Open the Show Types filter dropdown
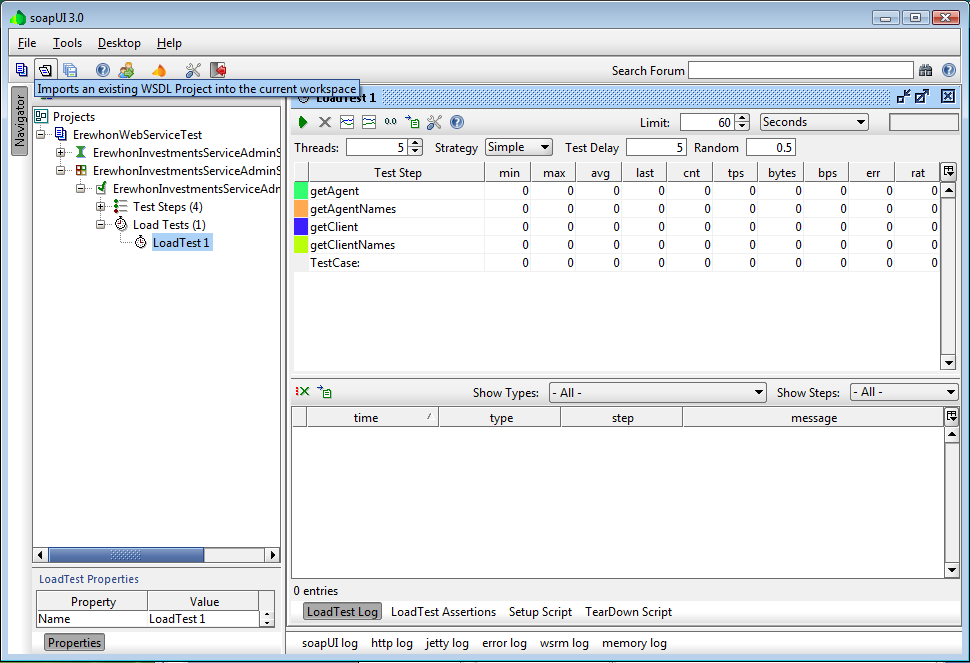Screen dimensions: 970x663 (x=658, y=392)
